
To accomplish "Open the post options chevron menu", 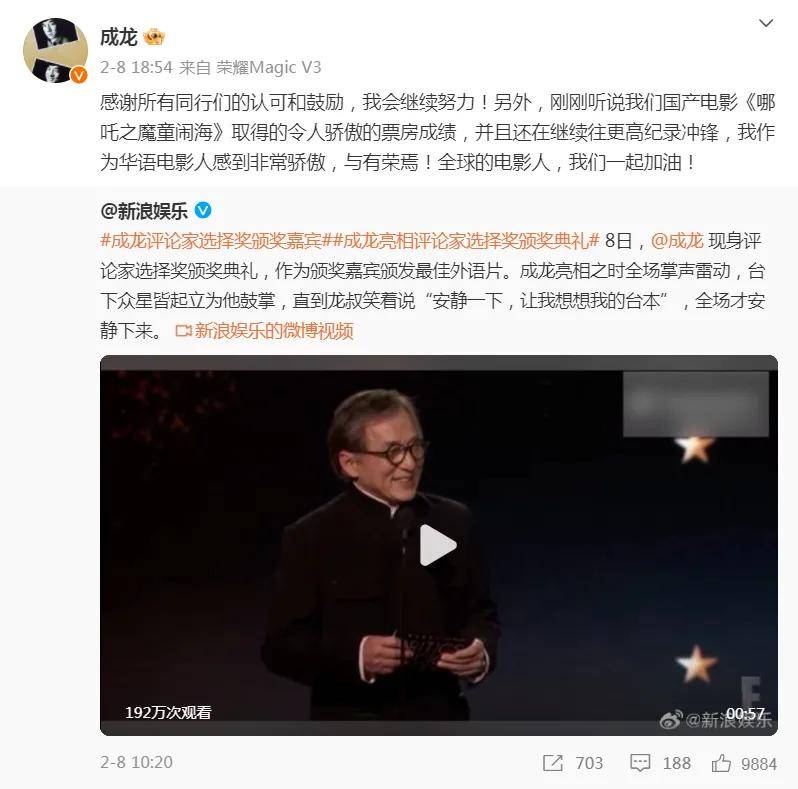I will point(766,23).
